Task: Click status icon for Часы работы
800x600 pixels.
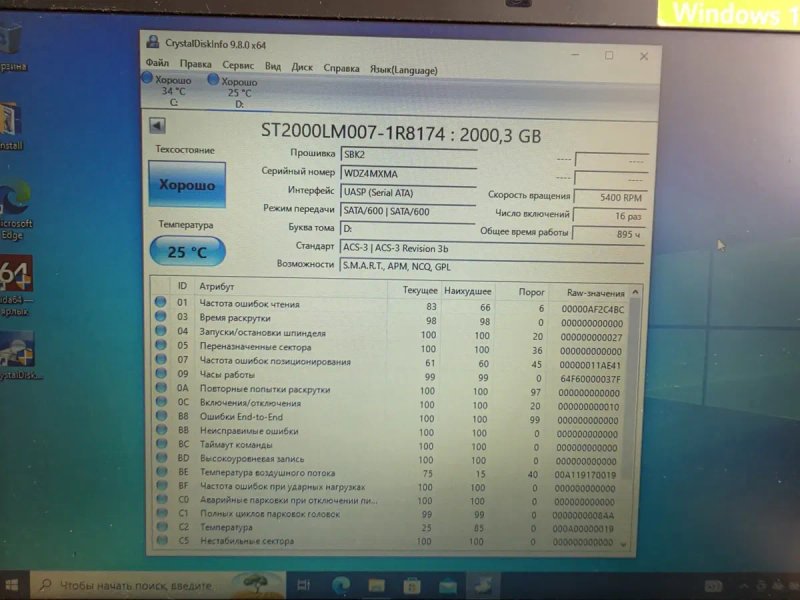Action: (x=161, y=373)
